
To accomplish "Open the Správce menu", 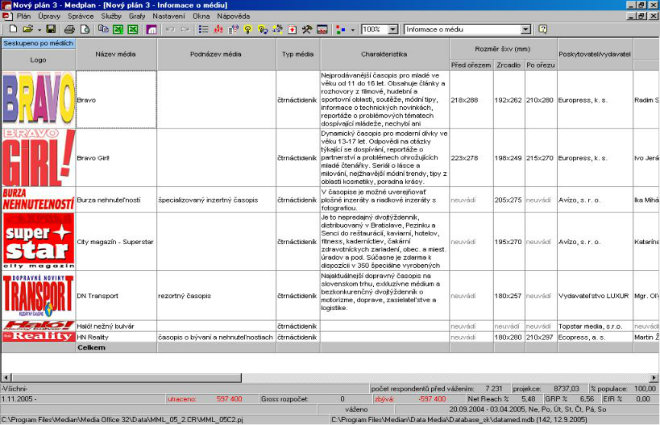I will point(81,16).
